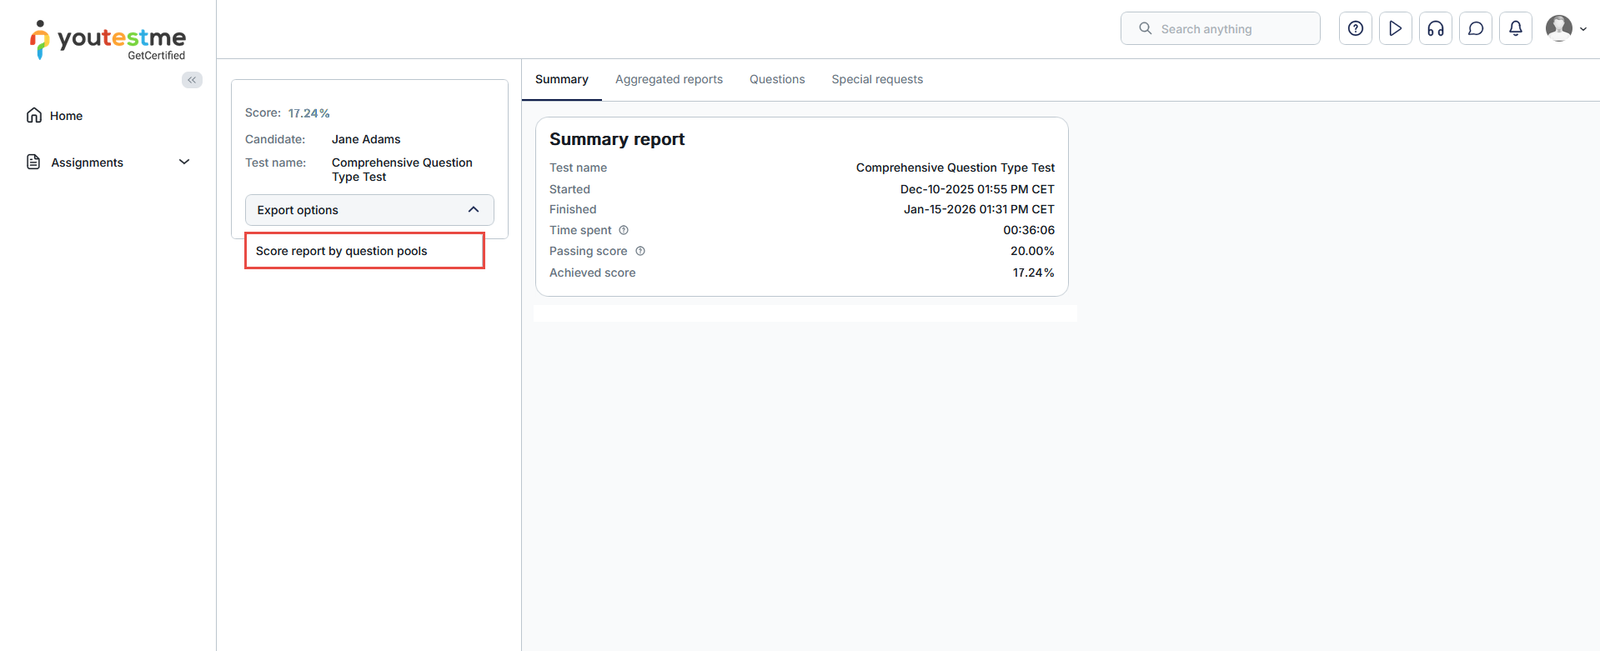The width and height of the screenshot is (1600, 651).
Task: Click the passing score value 20.00%
Action: click(1032, 251)
